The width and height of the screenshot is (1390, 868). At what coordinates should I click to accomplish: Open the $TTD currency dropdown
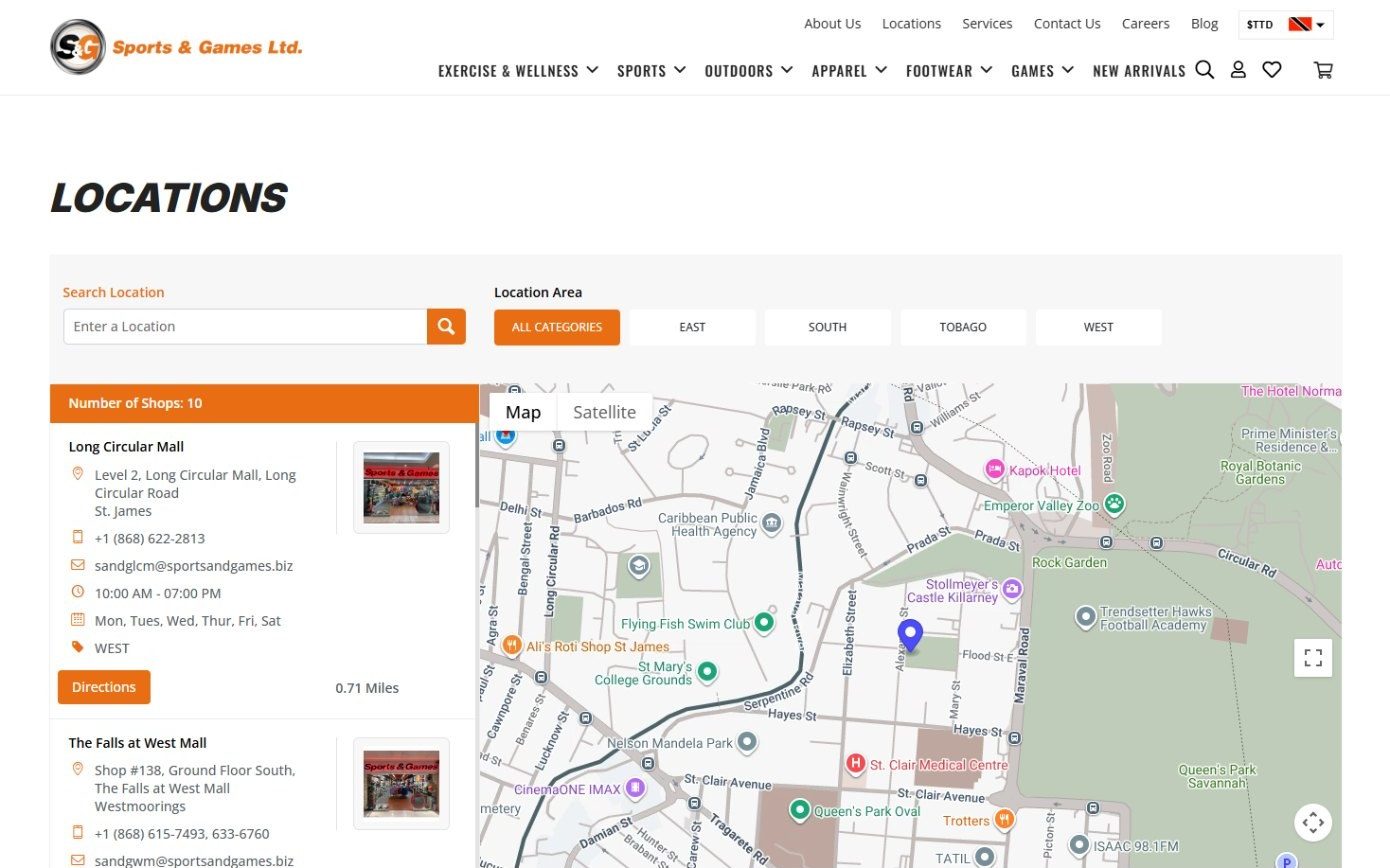tap(1286, 24)
